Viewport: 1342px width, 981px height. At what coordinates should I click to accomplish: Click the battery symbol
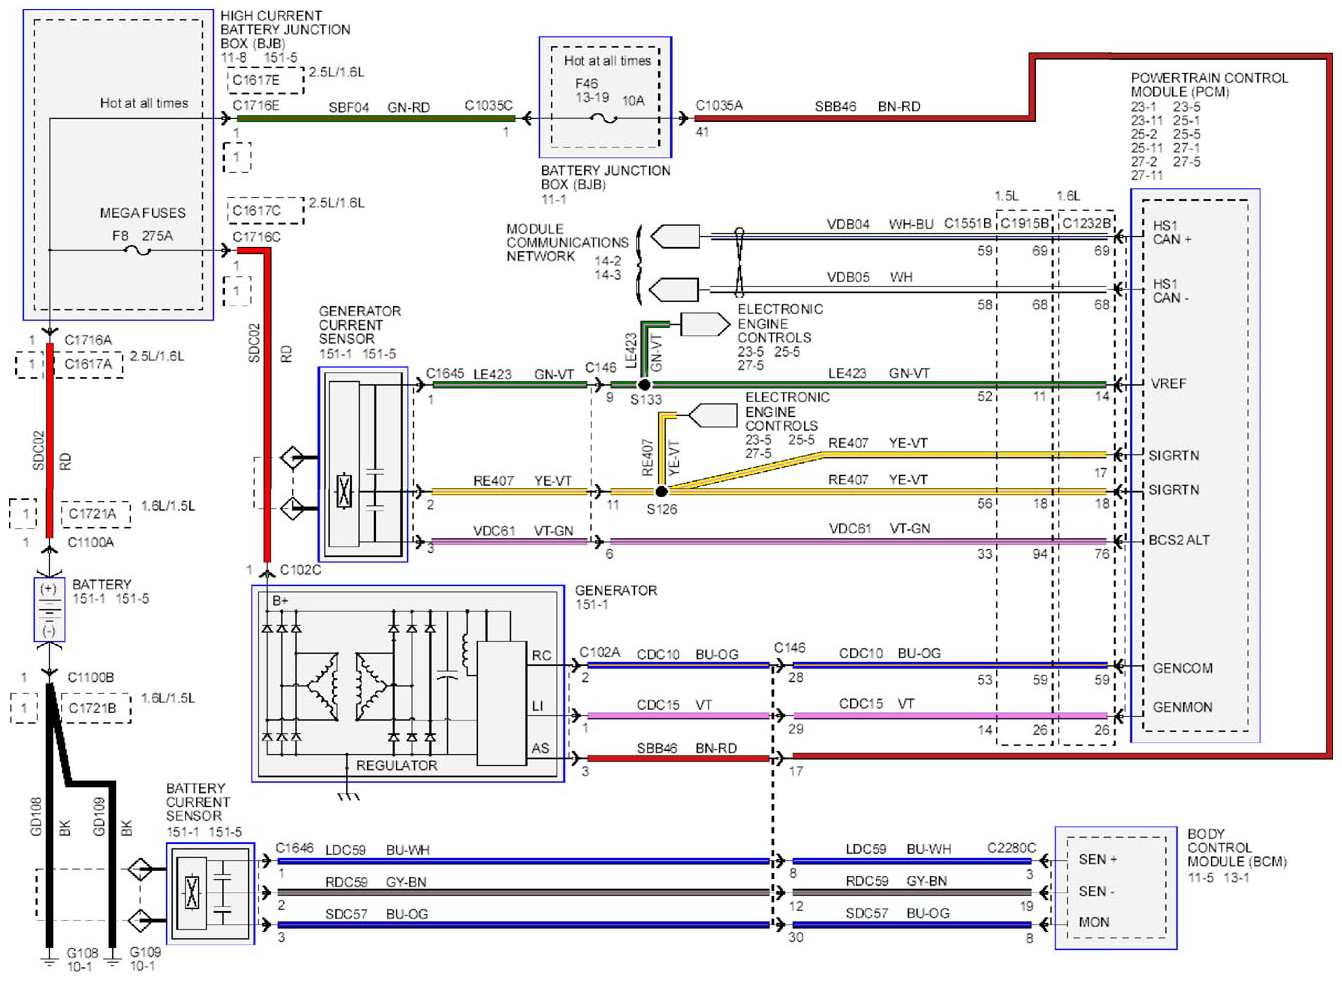pos(49,610)
